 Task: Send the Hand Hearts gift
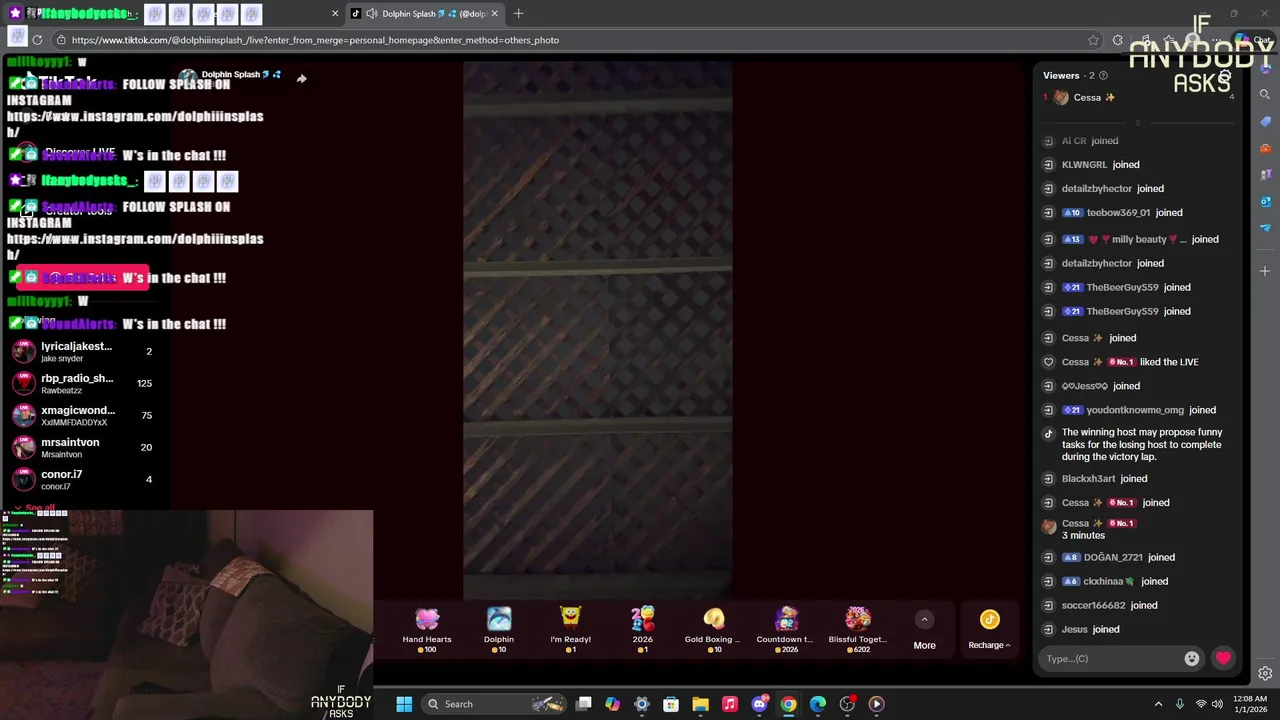point(427,630)
